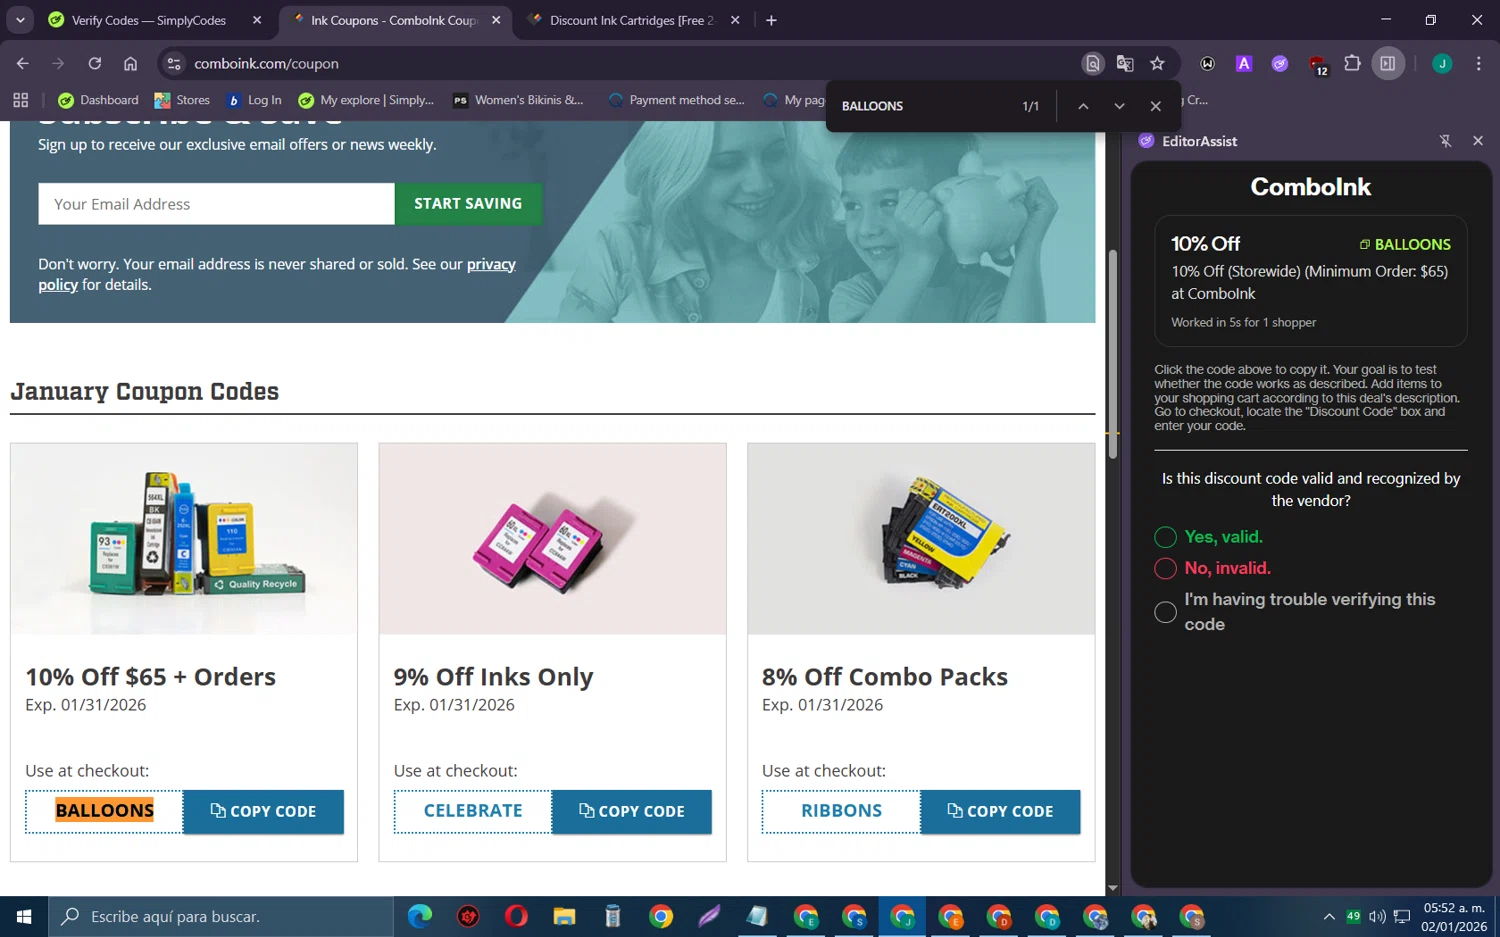Screen dimensions: 1500x937
Task: Click the CELEBRATE code box
Action: [473, 811]
